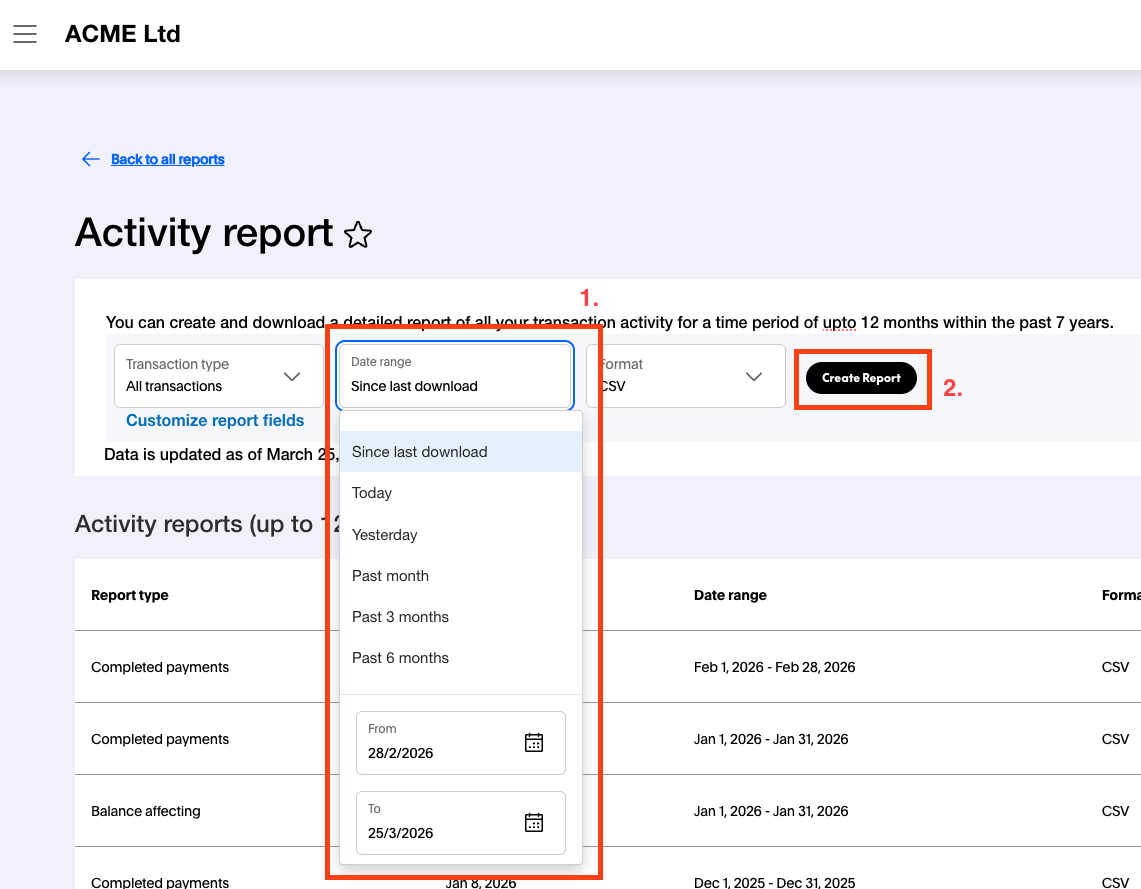Click the ACME Ltd header logo
The height and width of the screenshot is (889, 1141).
click(123, 33)
